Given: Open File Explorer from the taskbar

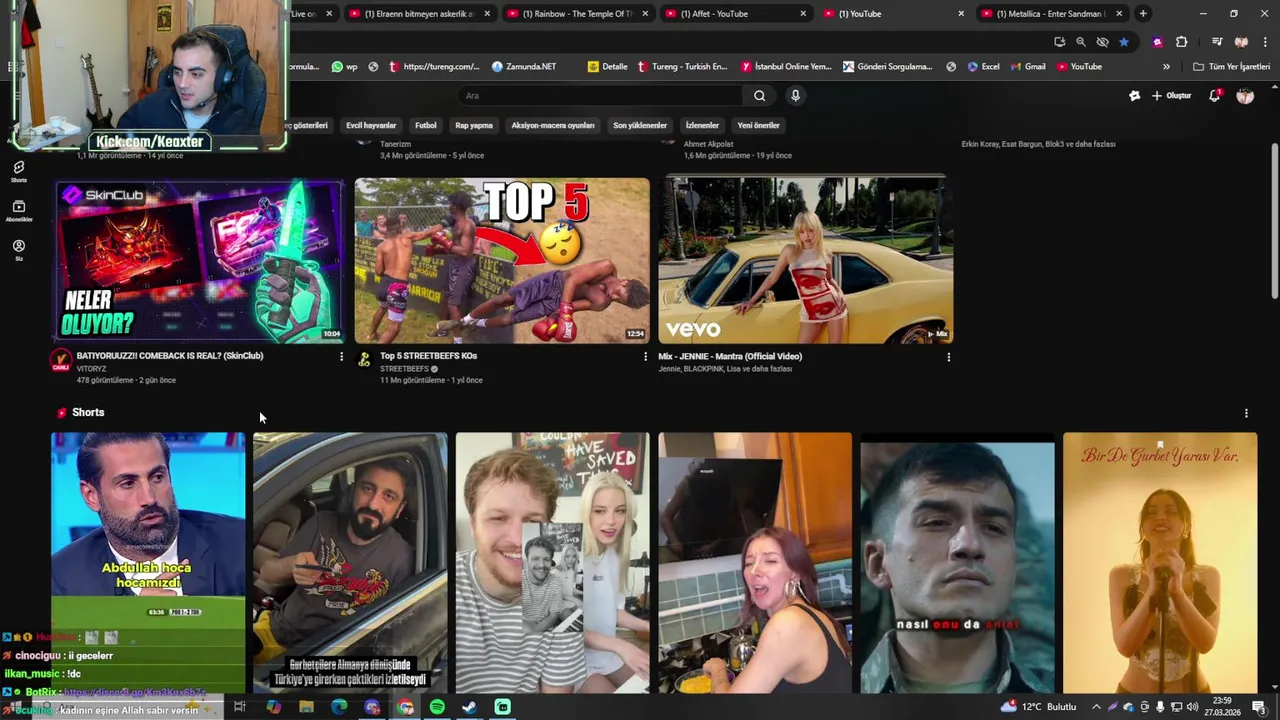Looking at the screenshot, I should coord(306,707).
